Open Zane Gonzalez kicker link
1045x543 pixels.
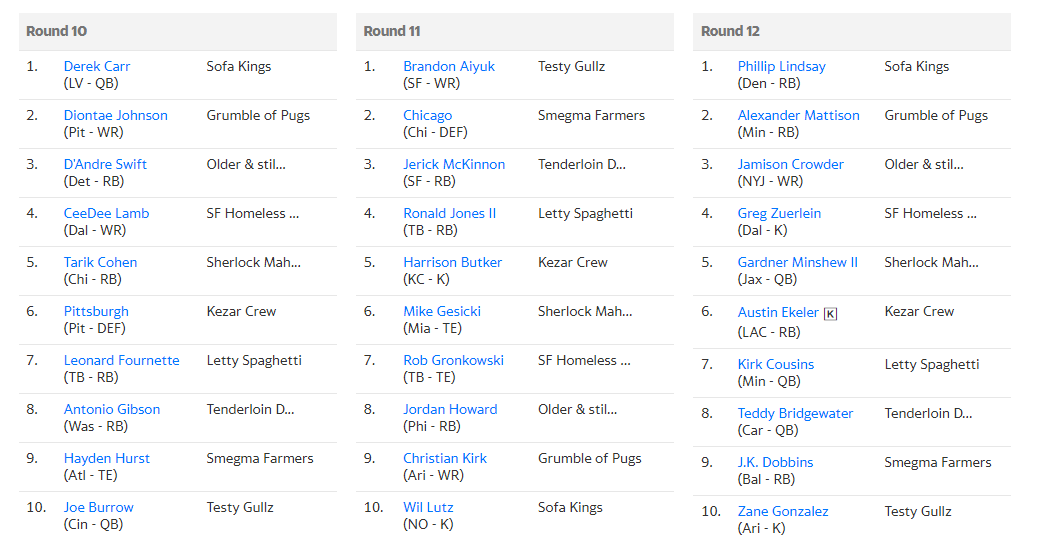(783, 512)
